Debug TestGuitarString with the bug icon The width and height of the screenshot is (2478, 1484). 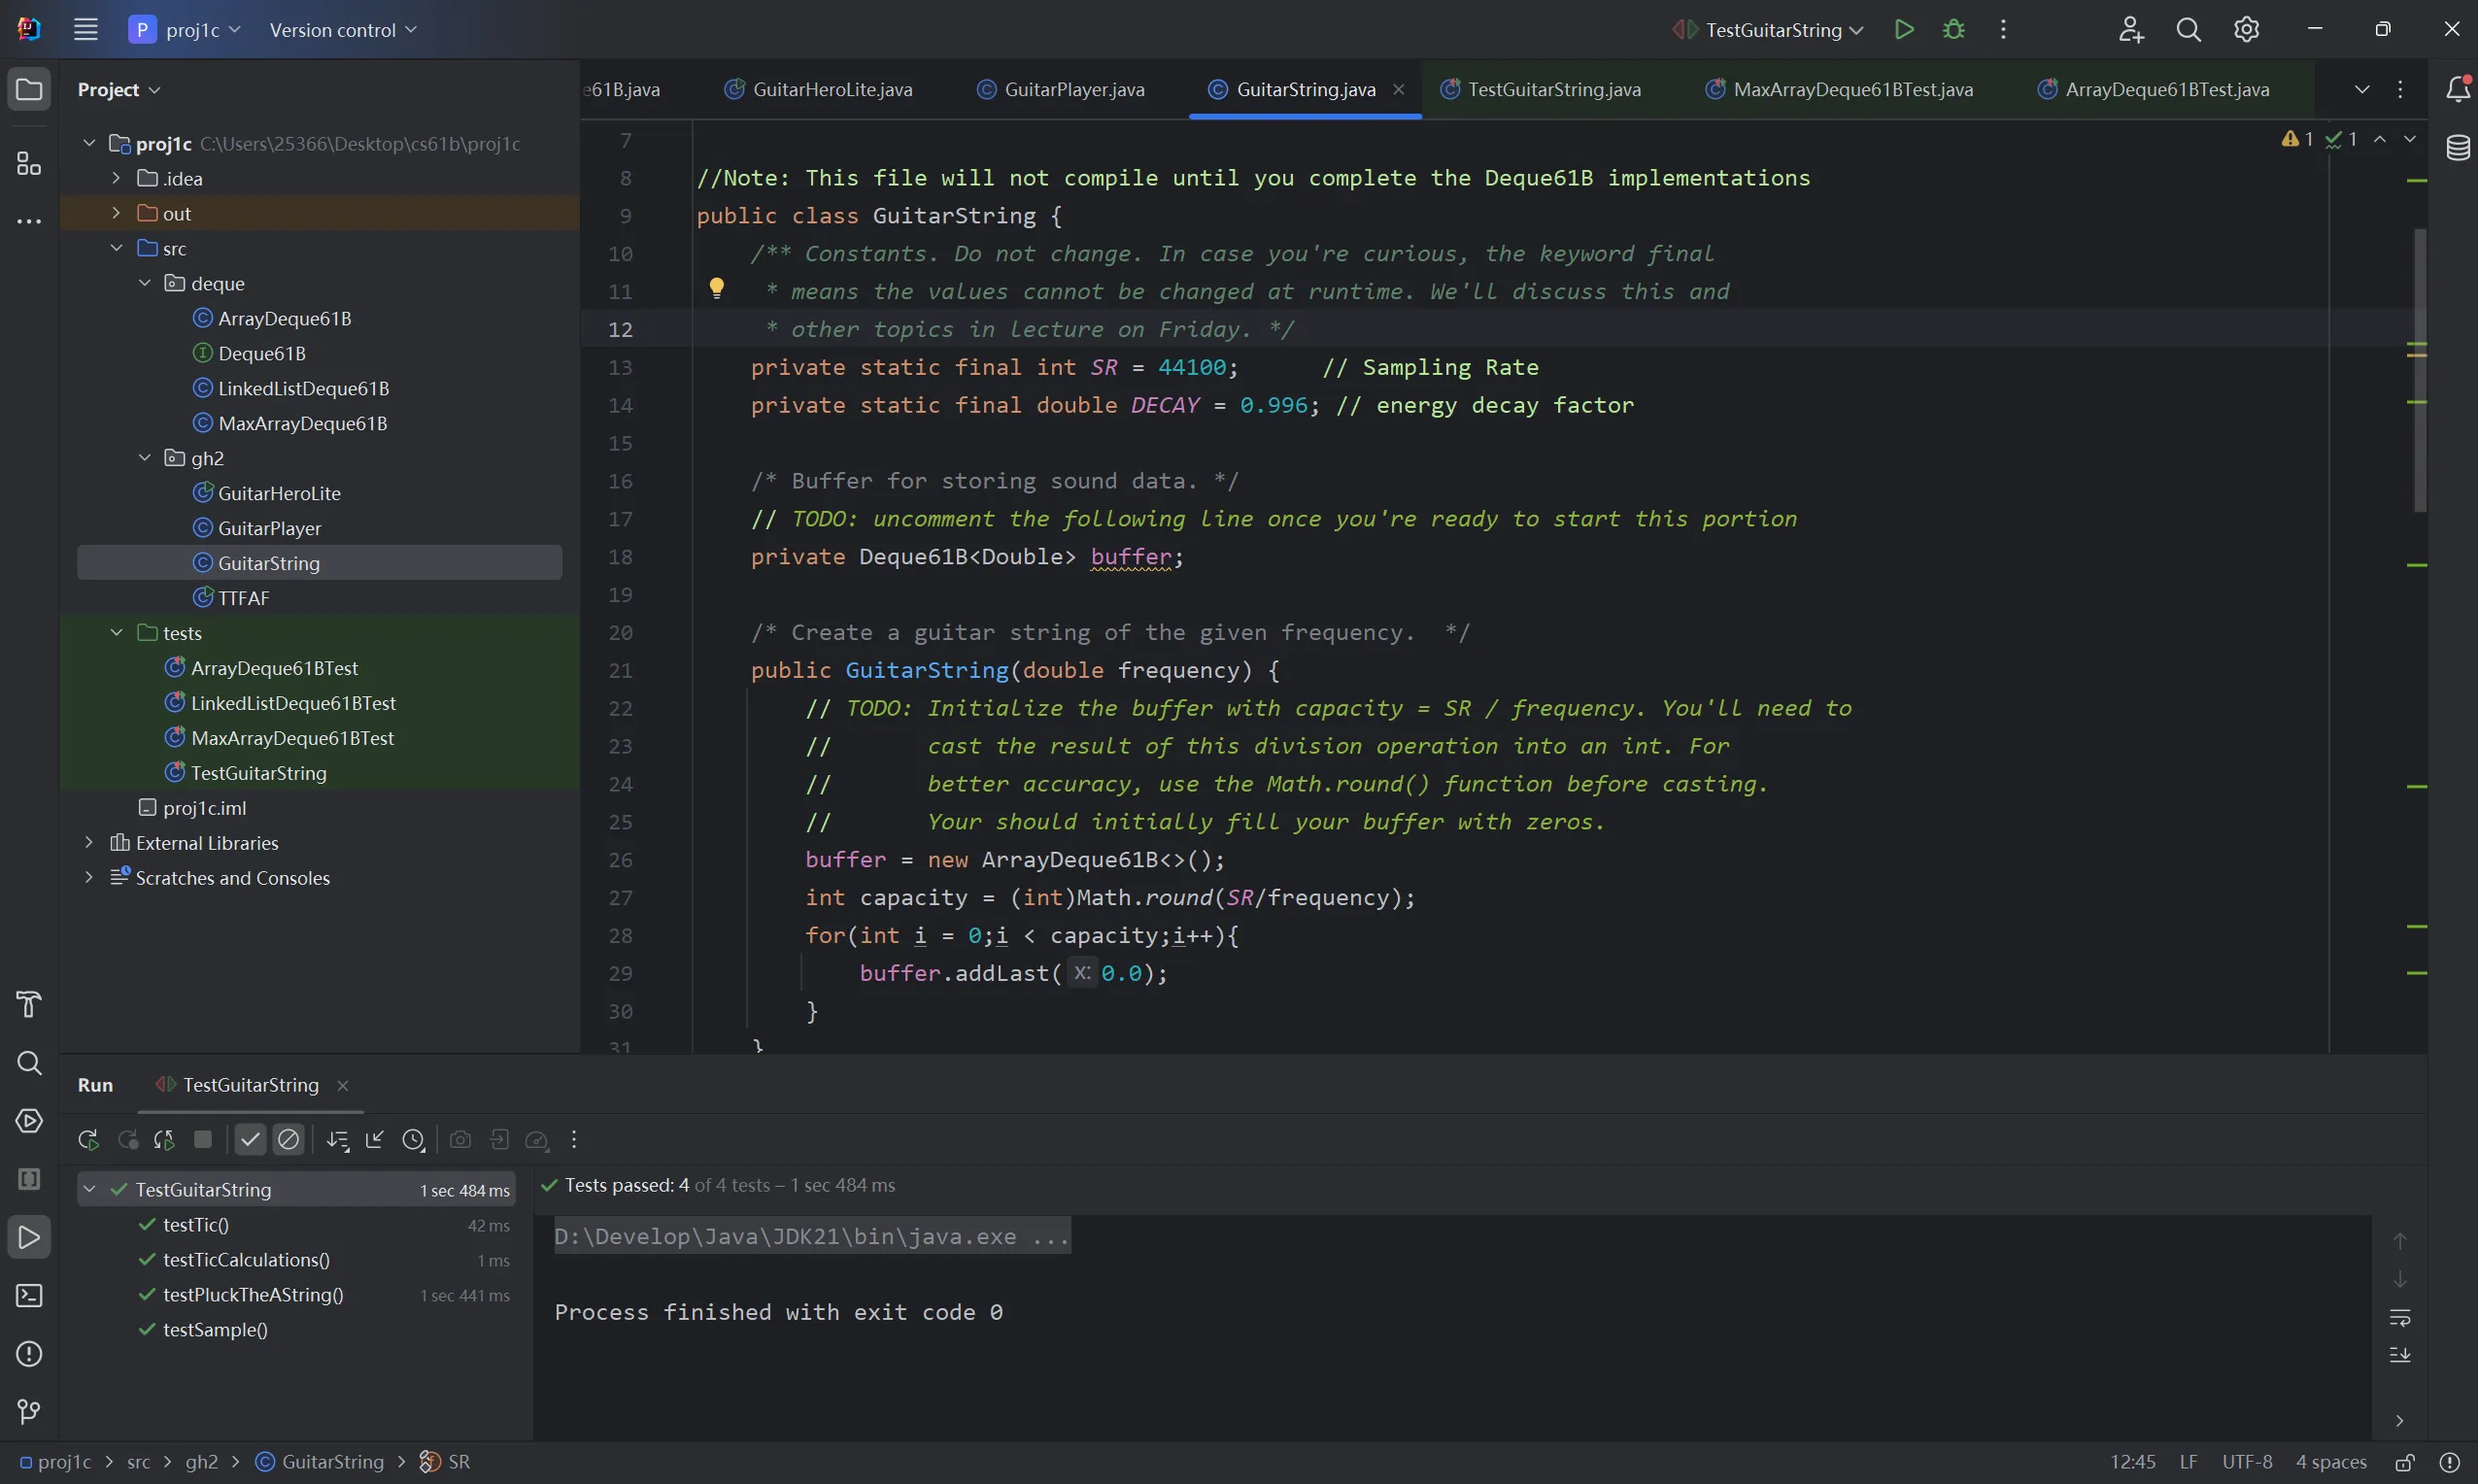(1953, 29)
